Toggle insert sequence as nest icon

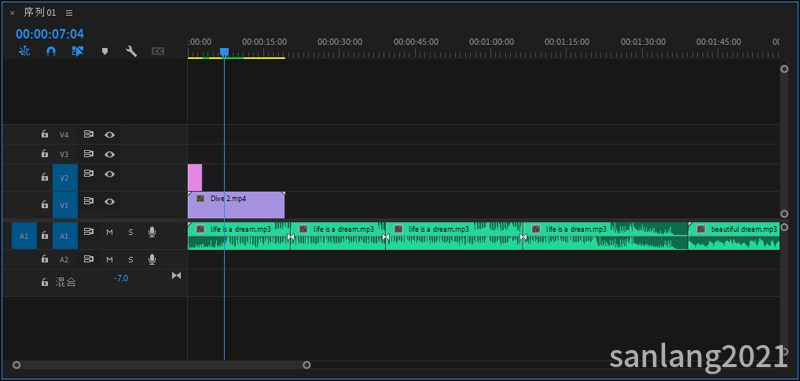(x=24, y=51)
